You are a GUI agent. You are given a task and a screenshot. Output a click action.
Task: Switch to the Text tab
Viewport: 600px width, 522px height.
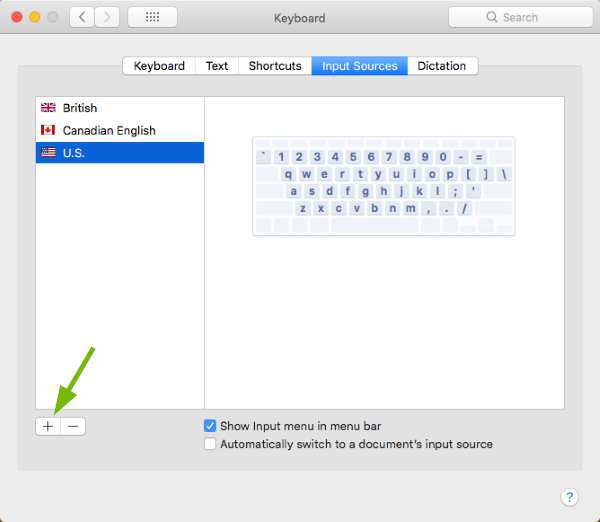pos(217,66)
